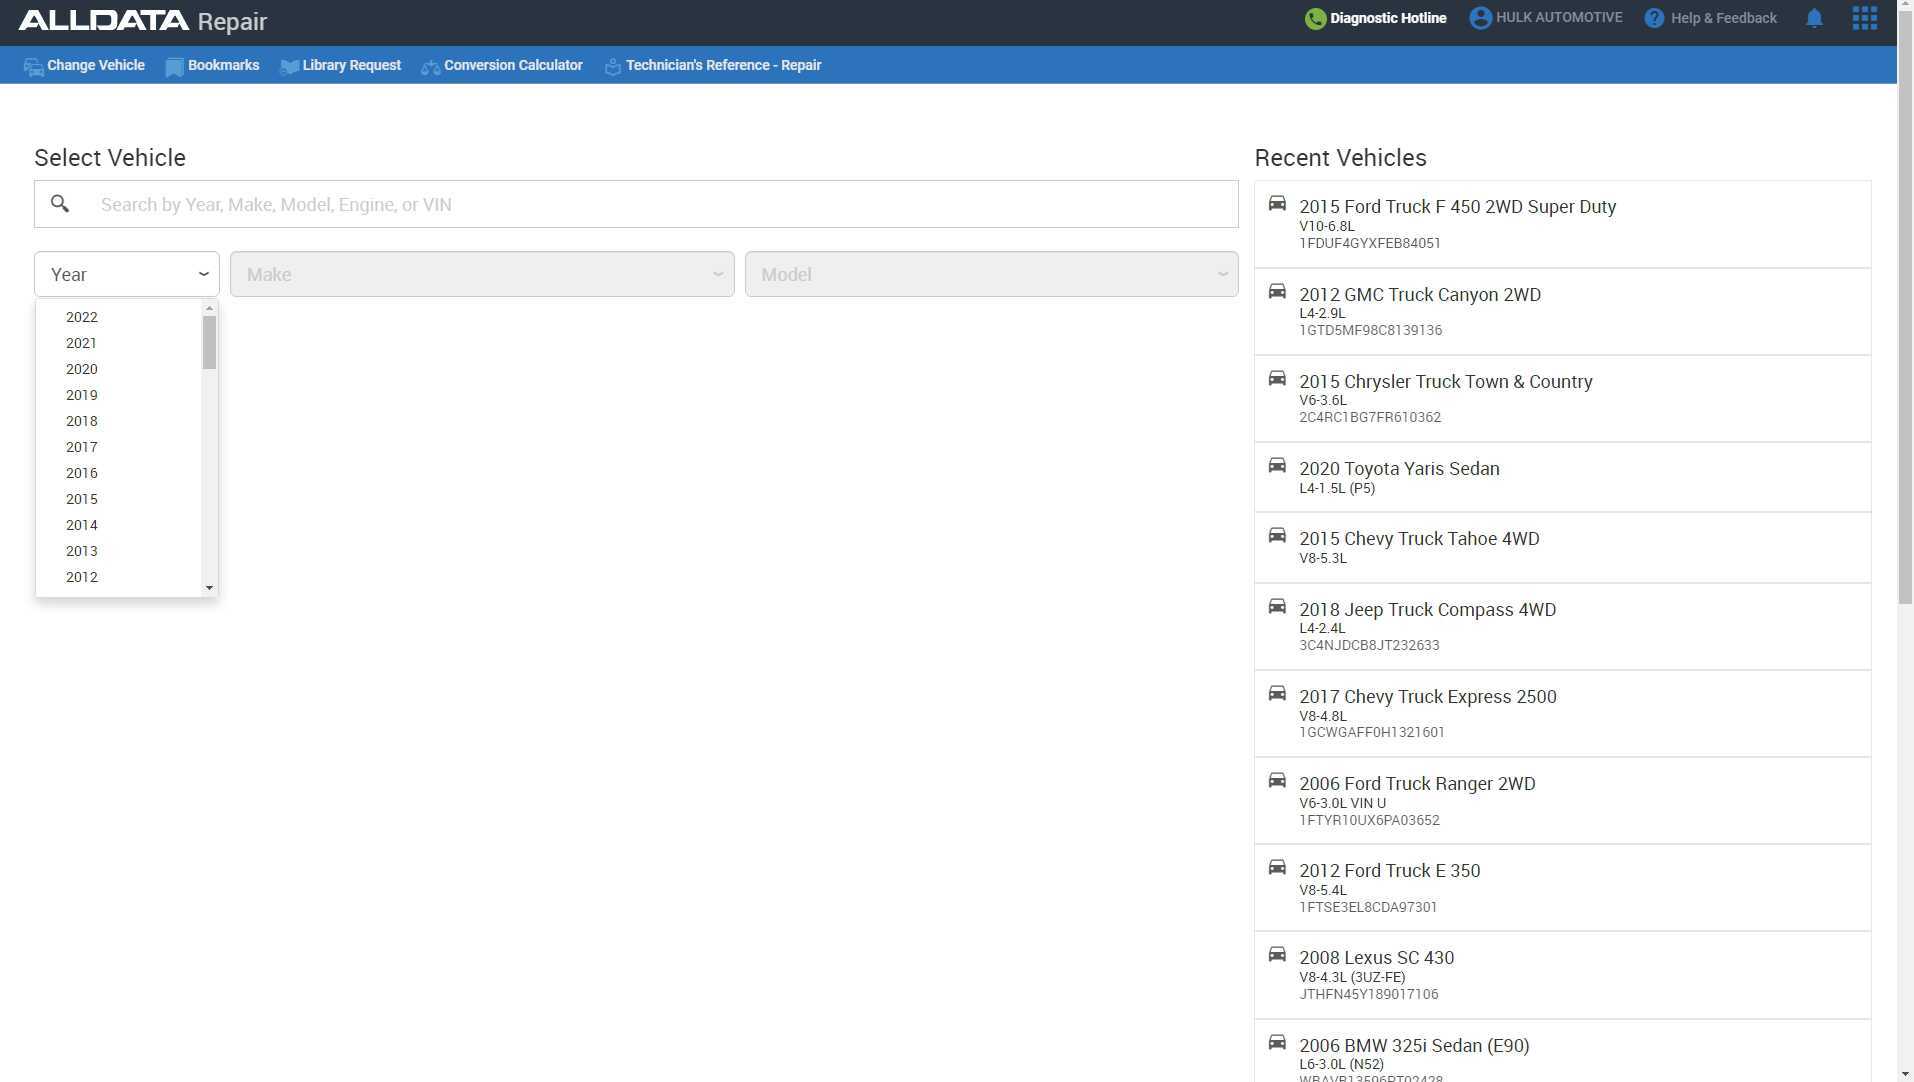Click car icon beside 2015 Ford F 450
Viewport: 1914px width, 1082px height.
pyautogui.click(x=1277, y=204)
